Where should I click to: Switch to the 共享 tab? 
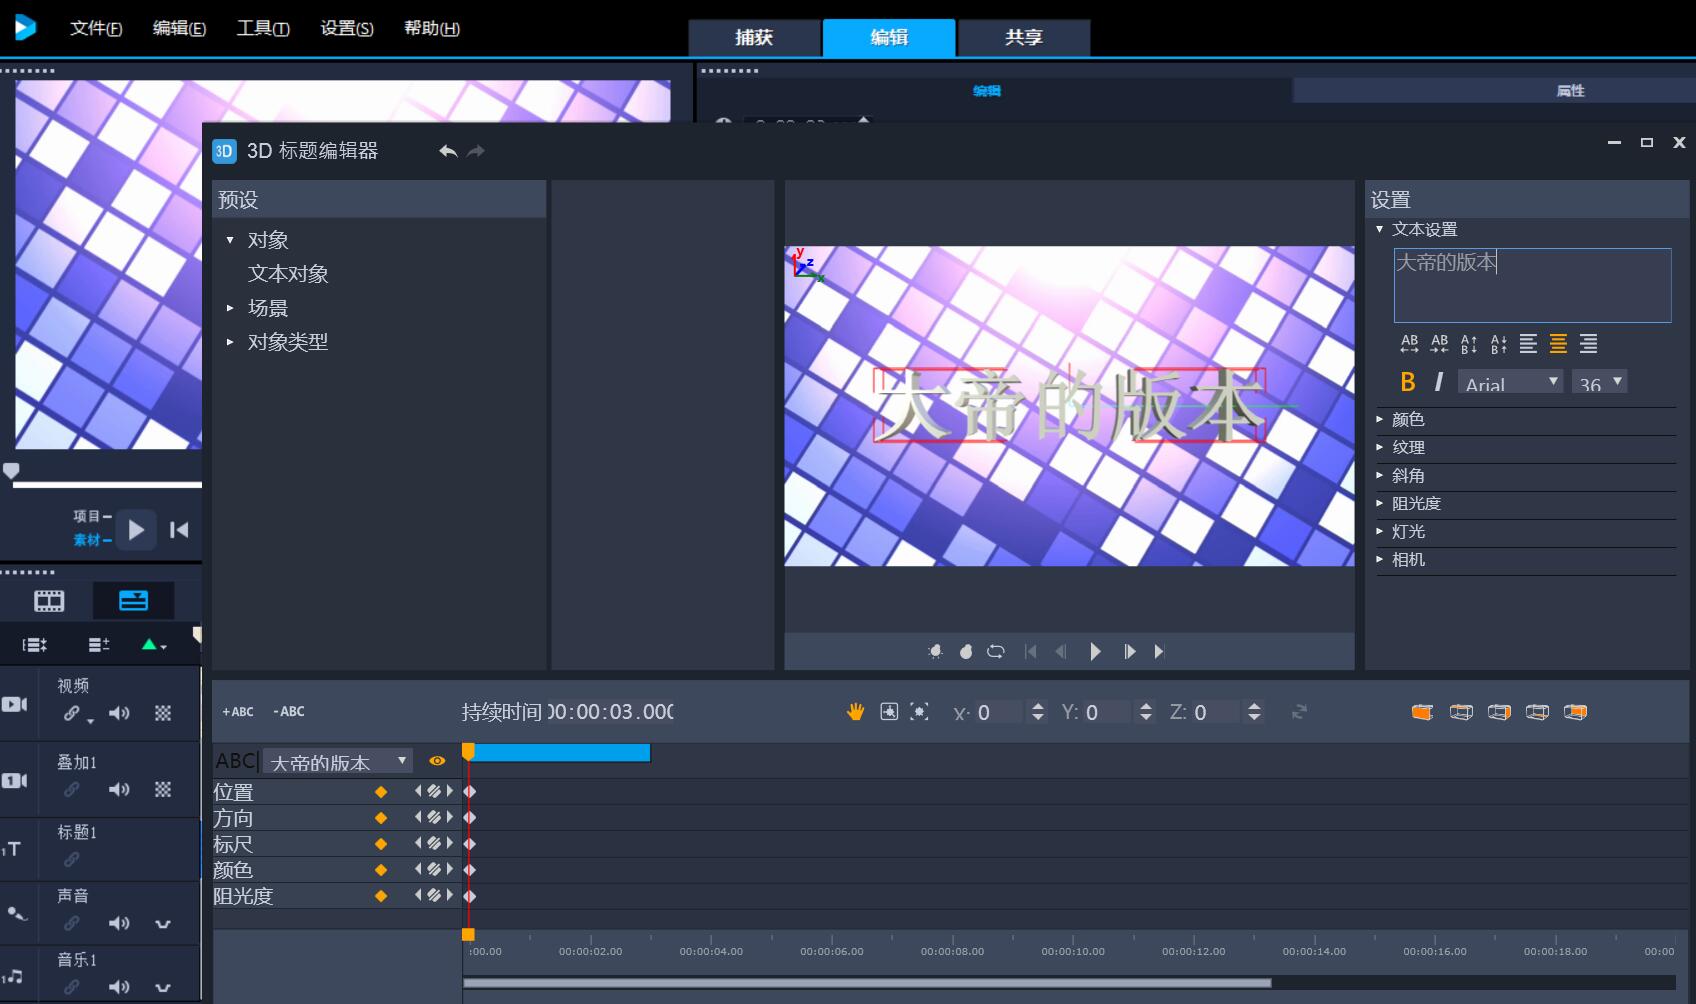[x=1023, y=37]
